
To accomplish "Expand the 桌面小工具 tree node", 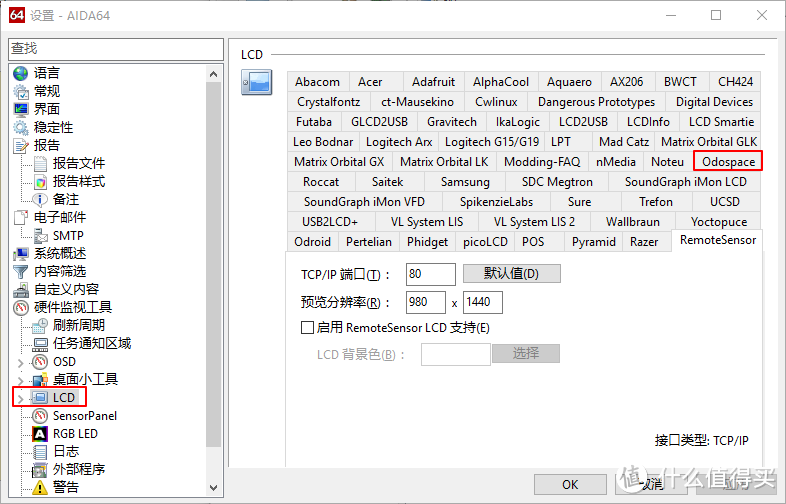I will click(x=21, y=381).
